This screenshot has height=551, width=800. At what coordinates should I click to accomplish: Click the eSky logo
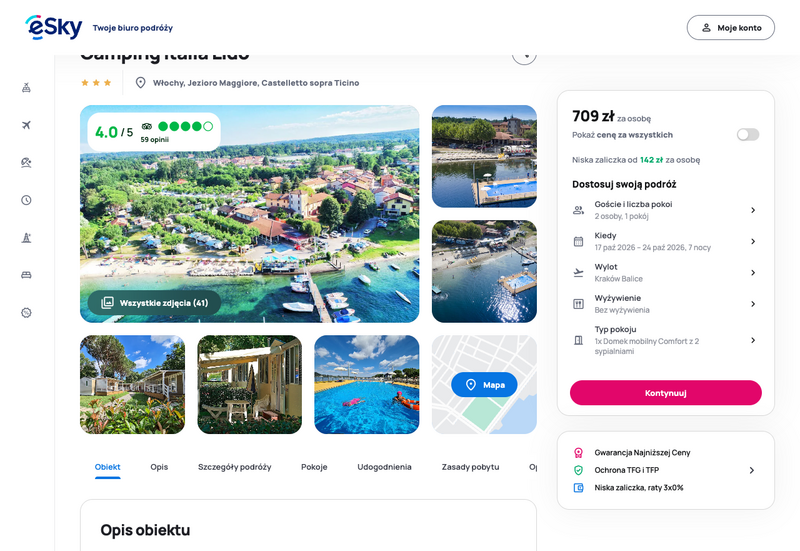click(54, 27)
